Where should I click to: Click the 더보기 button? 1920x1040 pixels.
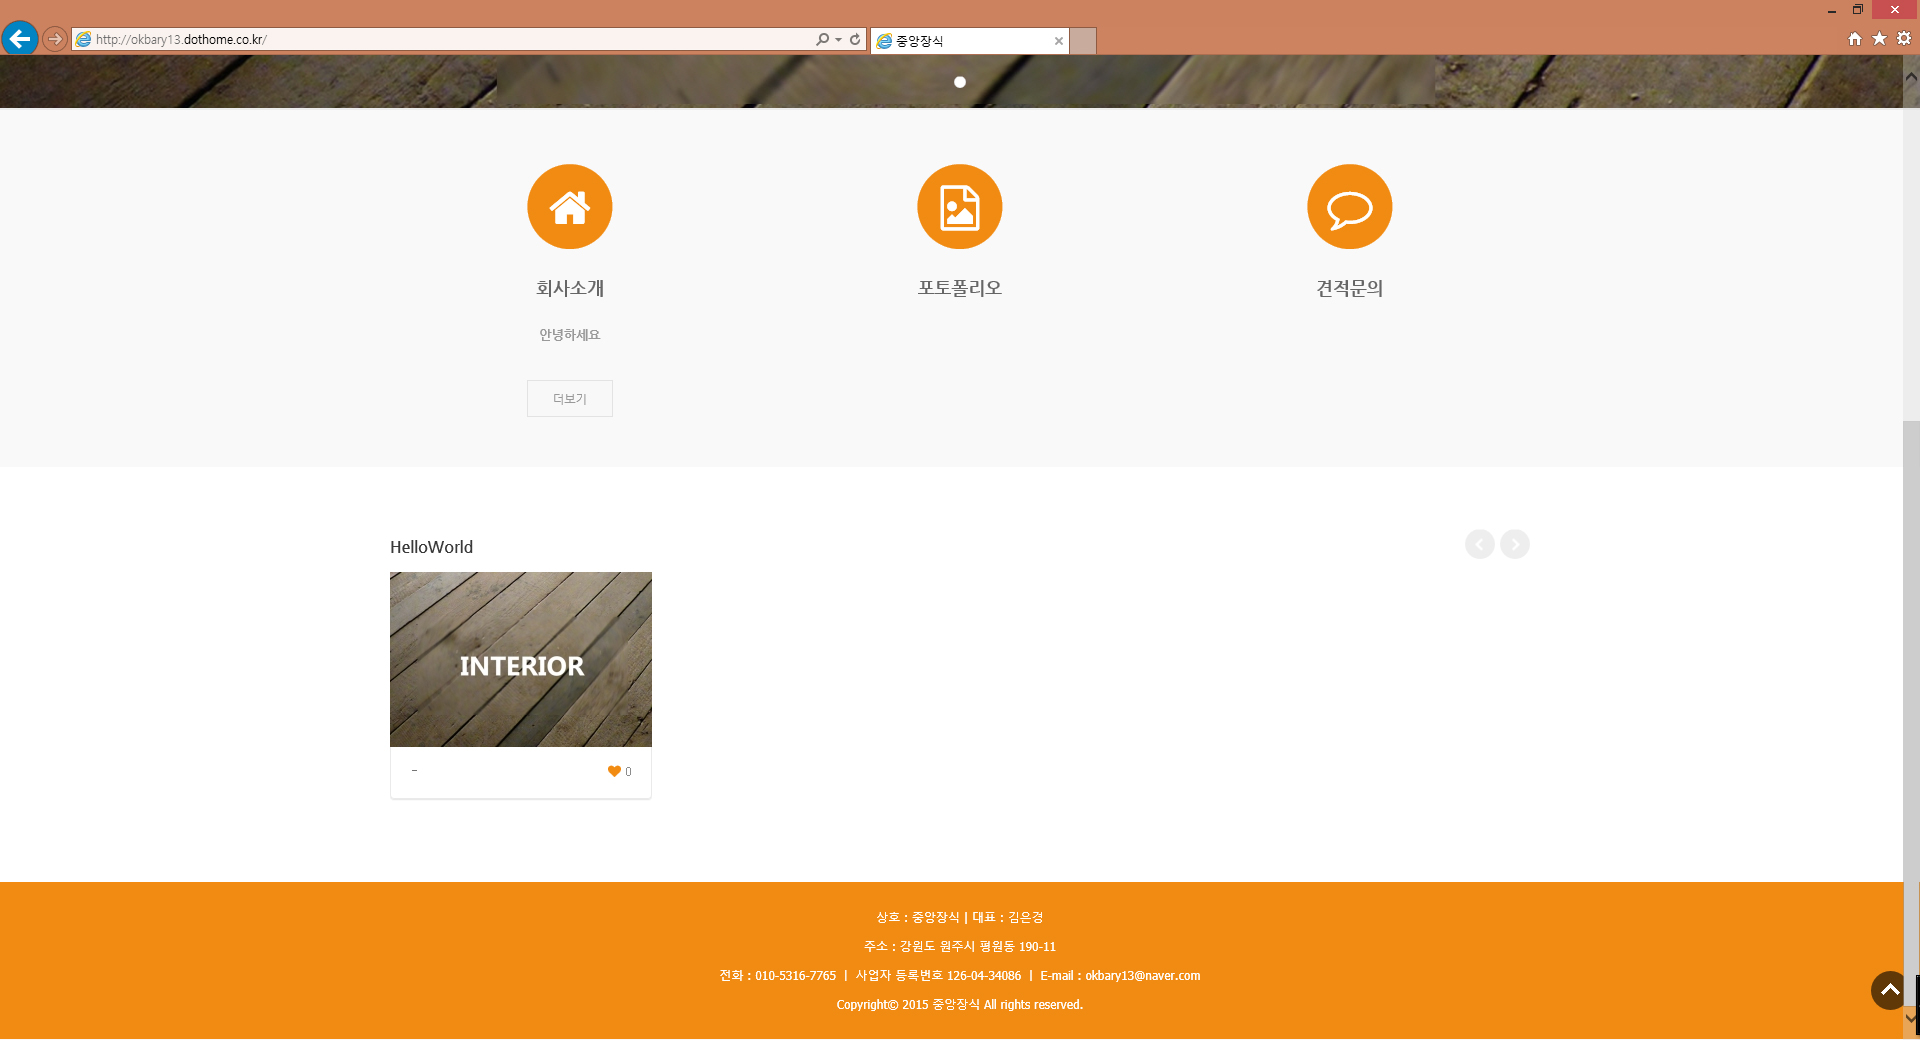click(x=570, y=399)
